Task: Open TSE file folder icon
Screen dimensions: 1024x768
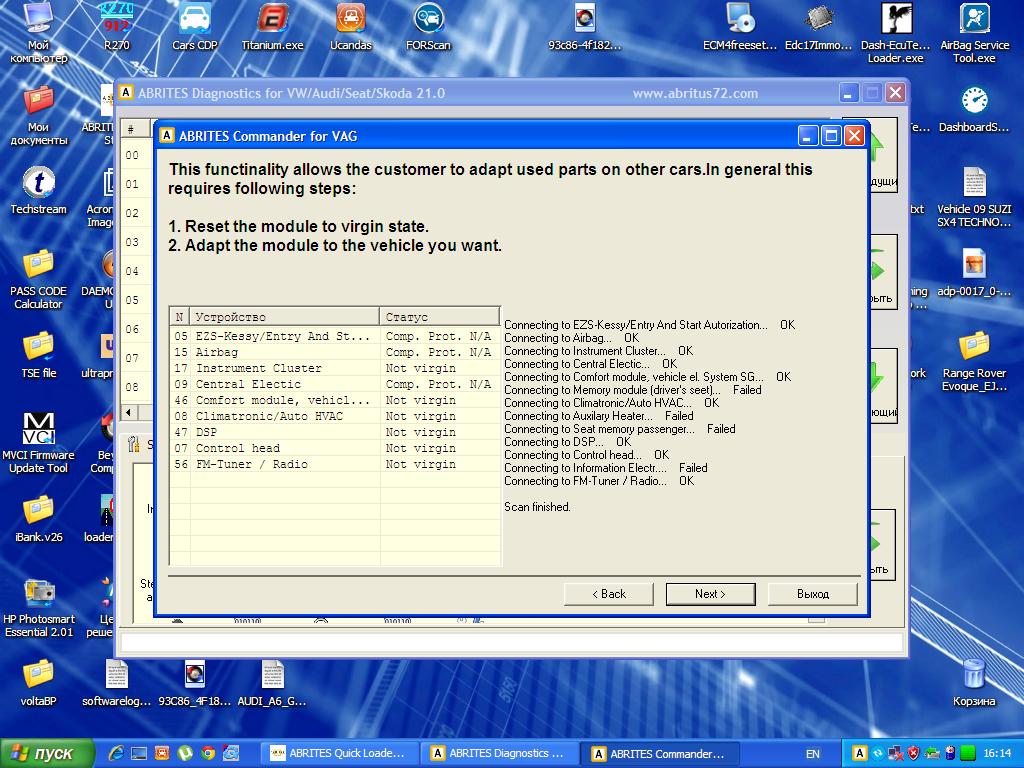Action: [39, 355]
